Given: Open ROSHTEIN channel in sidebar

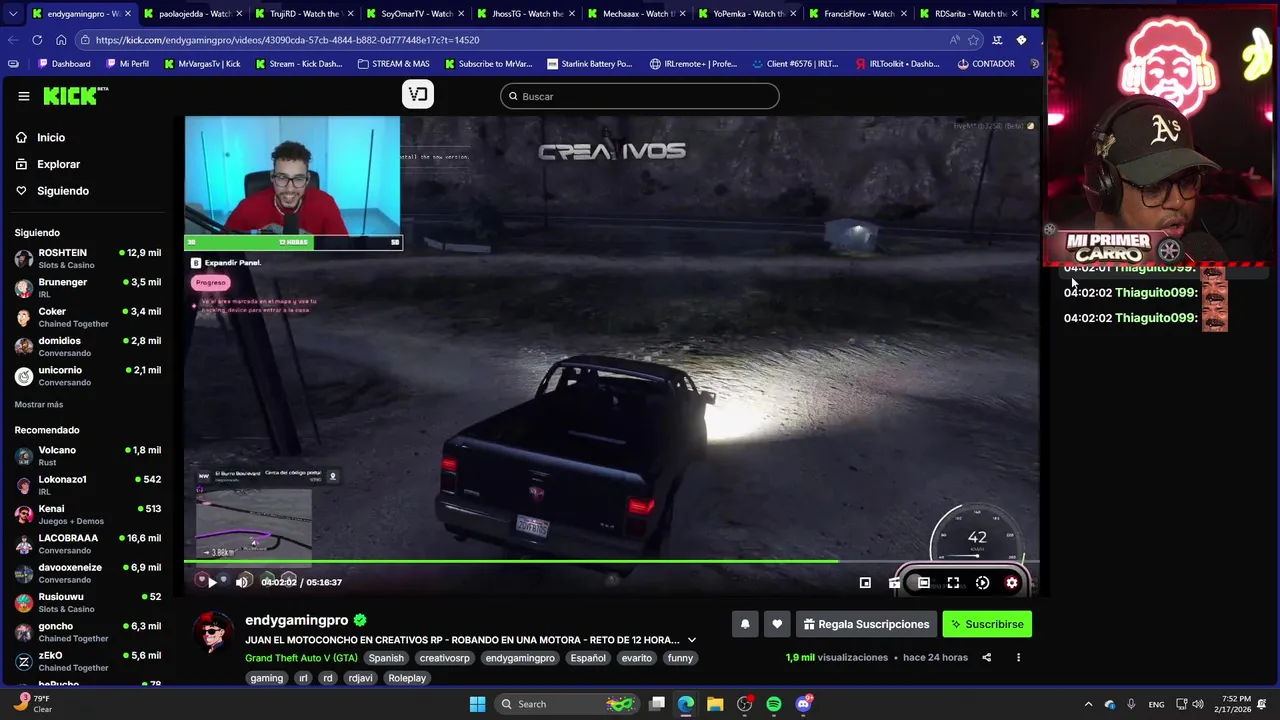Looking at the screenshot, I should click(88, 259).
